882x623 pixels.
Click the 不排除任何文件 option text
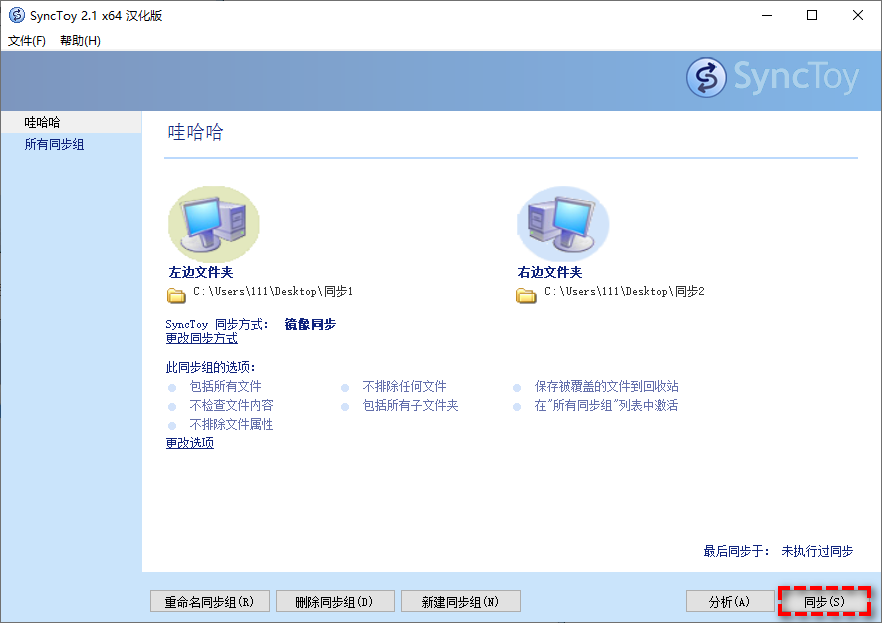click(404, 386)
